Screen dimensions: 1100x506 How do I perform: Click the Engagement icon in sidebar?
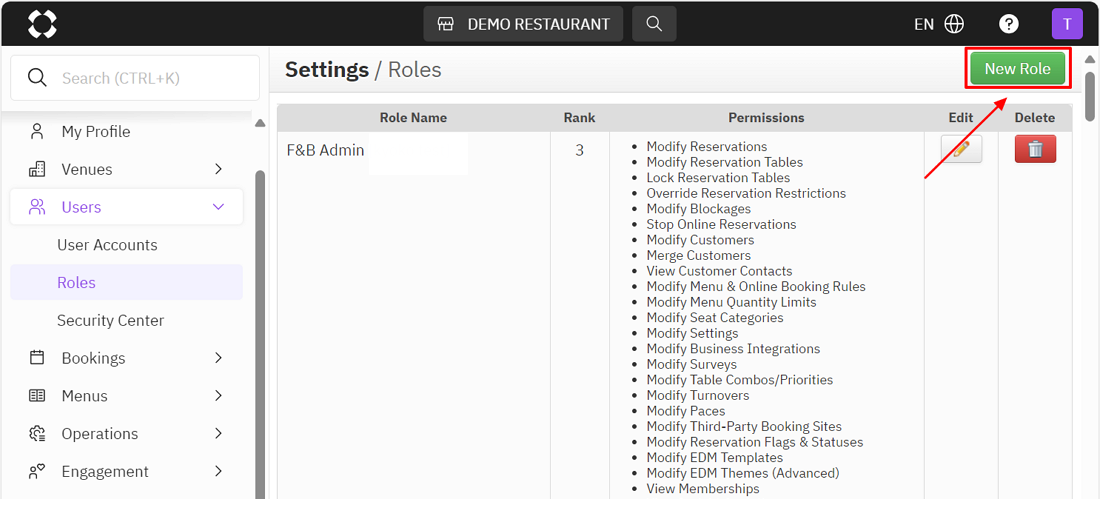37,472
